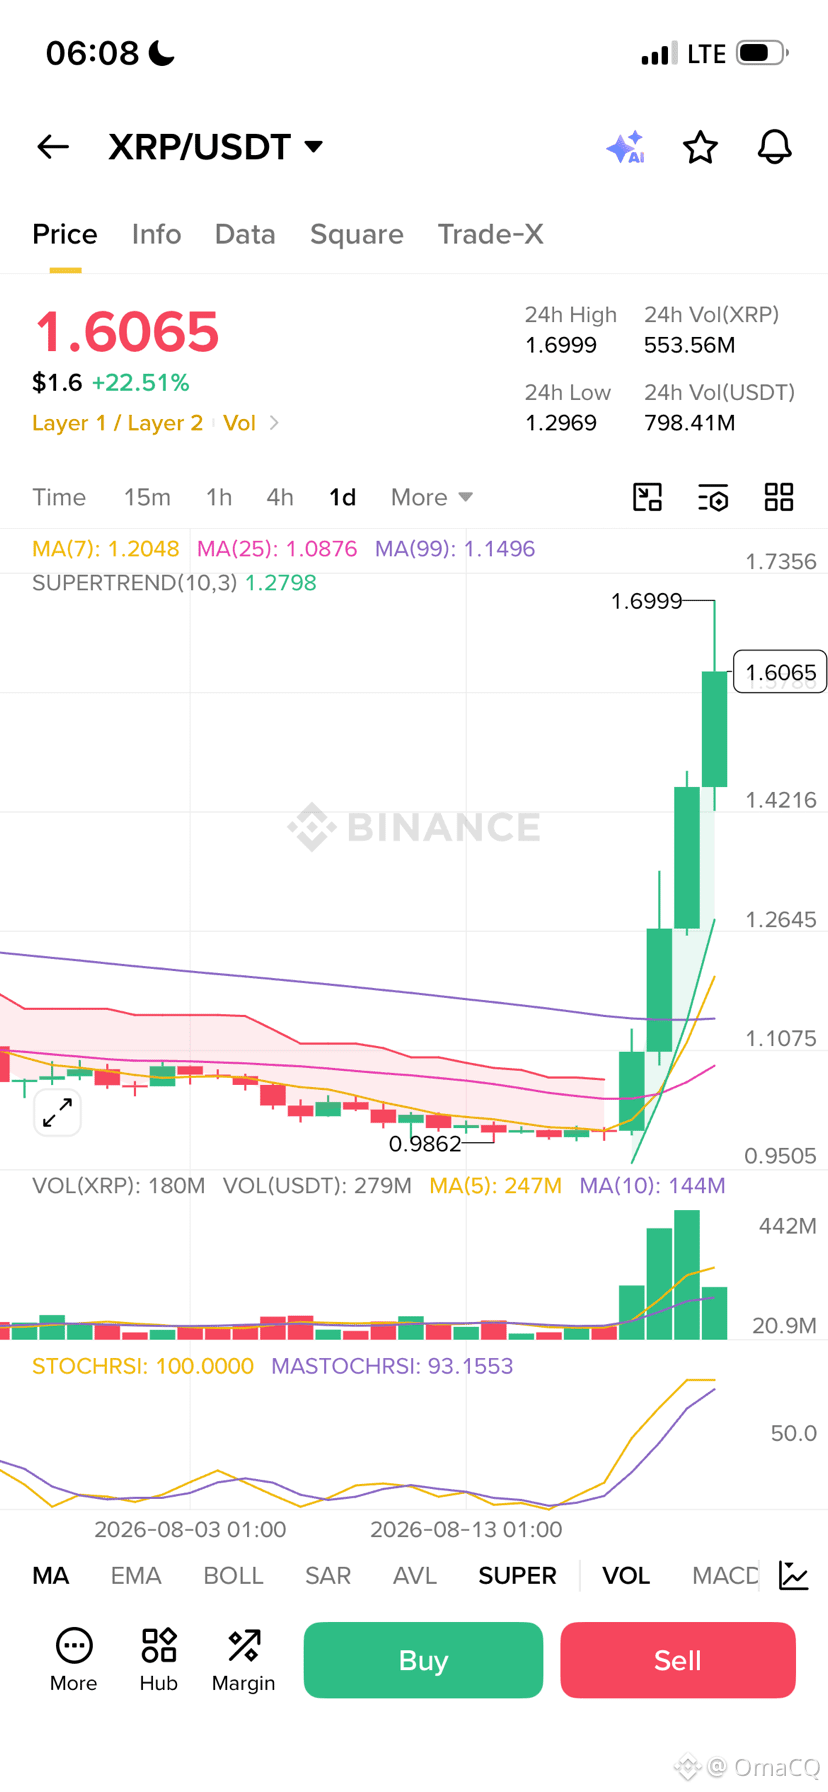Tap the 06:08 clock in status bar

pyautogui.click(x=92, y=53)
